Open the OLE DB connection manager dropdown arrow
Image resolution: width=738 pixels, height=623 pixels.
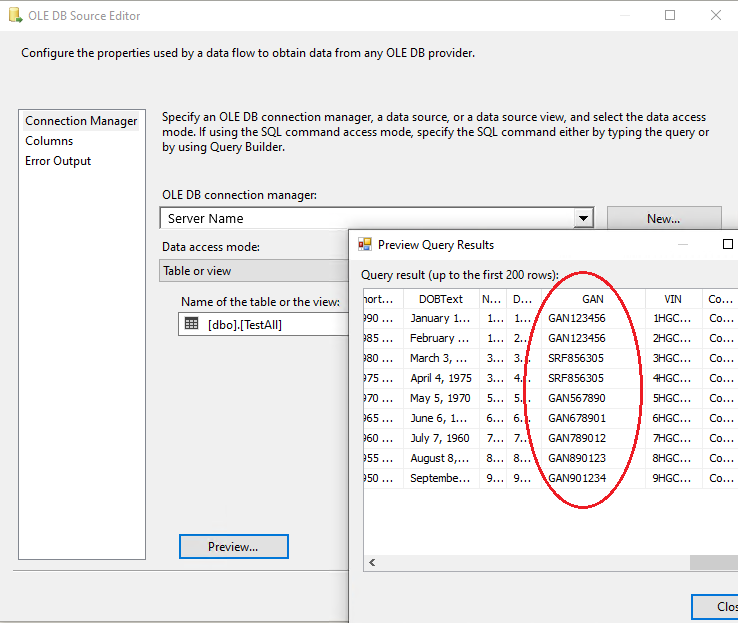pyautogui.click(x=583, y=218)
